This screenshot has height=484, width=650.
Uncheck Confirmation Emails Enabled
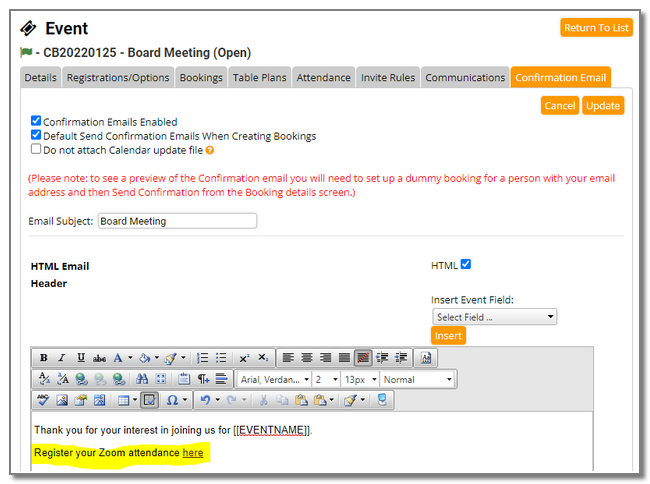[x=37, y=121]
